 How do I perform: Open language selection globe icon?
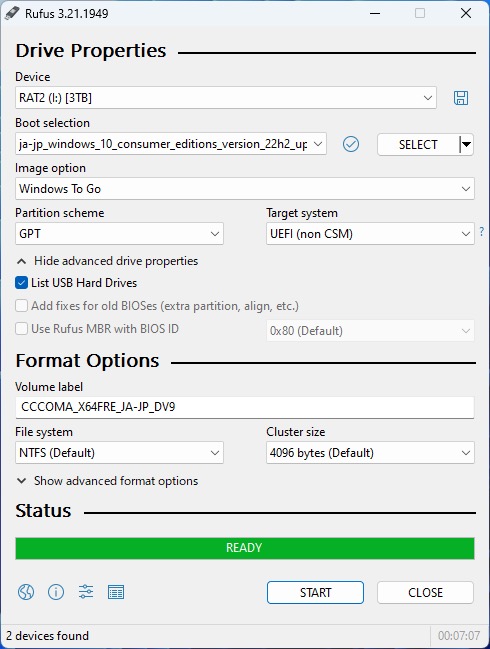[26, 592]
